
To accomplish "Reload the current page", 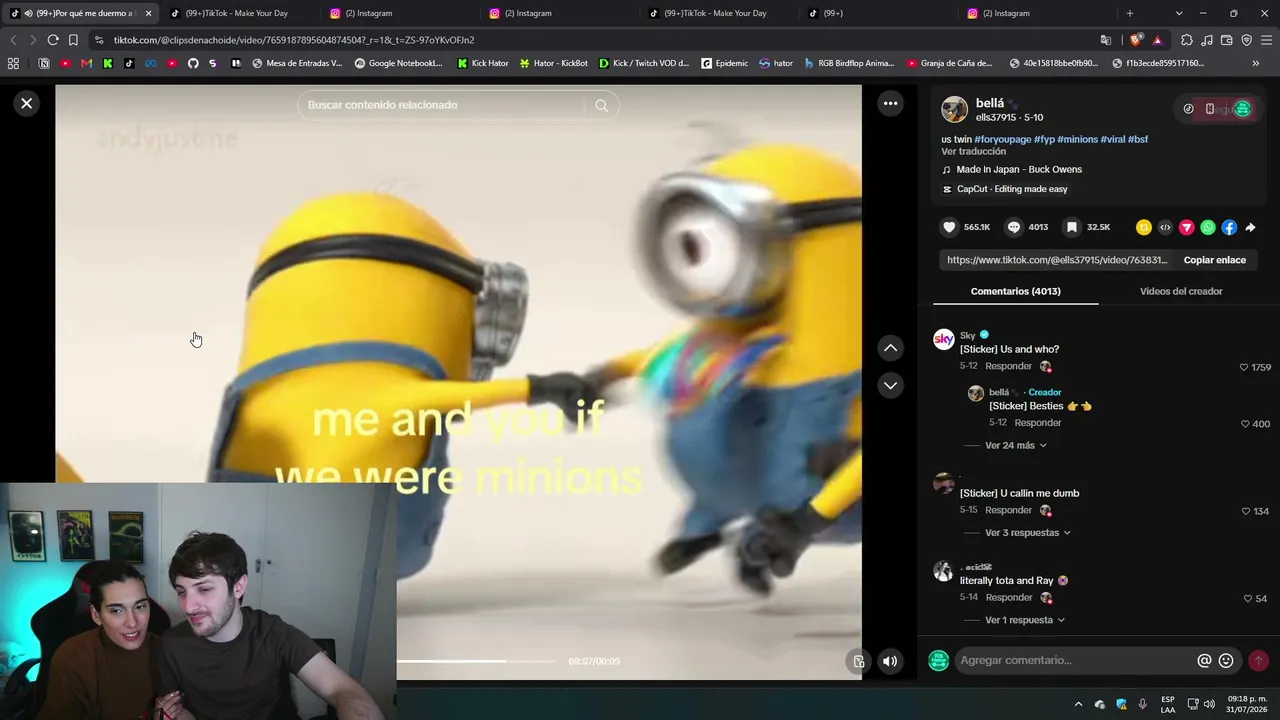I will (x=53, y=40).
